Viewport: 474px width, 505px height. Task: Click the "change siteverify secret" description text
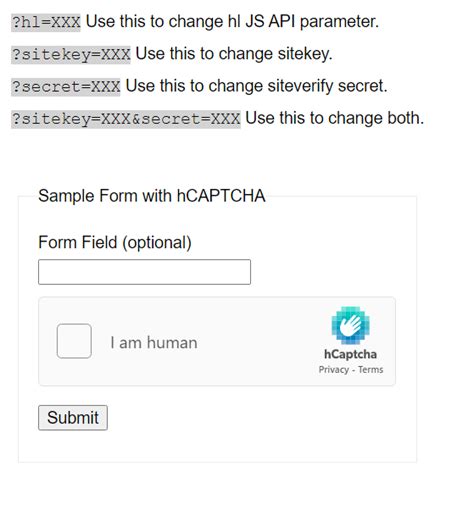click(298, 86)
